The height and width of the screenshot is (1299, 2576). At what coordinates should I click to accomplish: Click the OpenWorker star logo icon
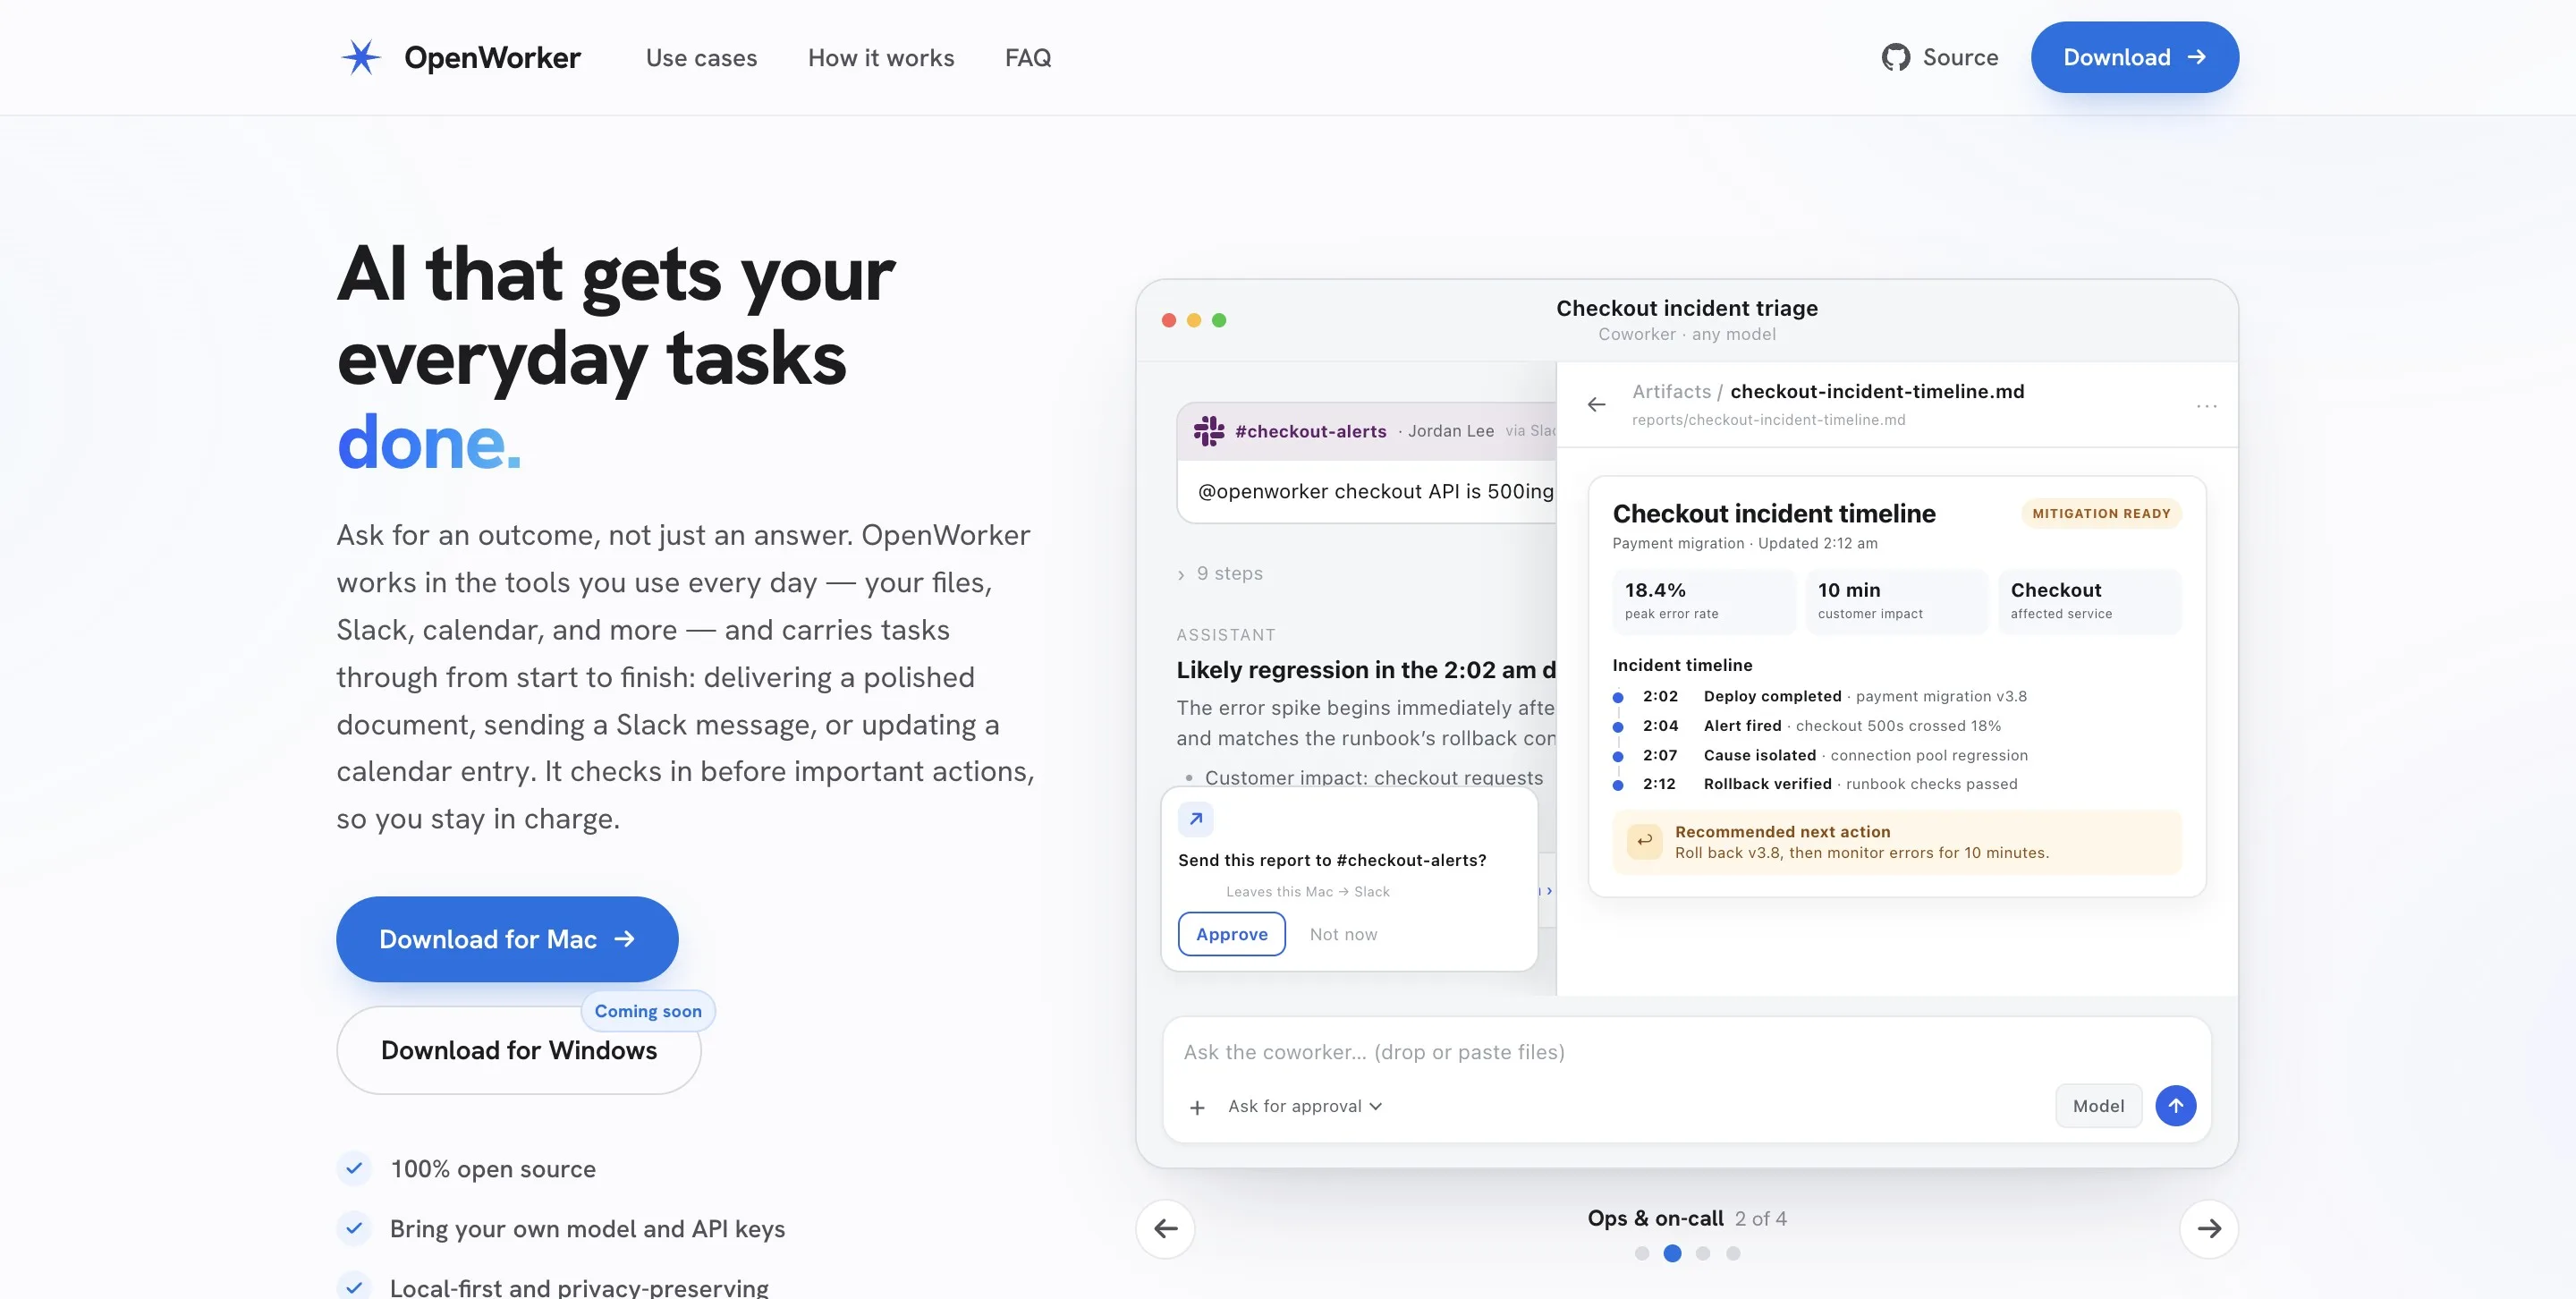tap(361, 57)
